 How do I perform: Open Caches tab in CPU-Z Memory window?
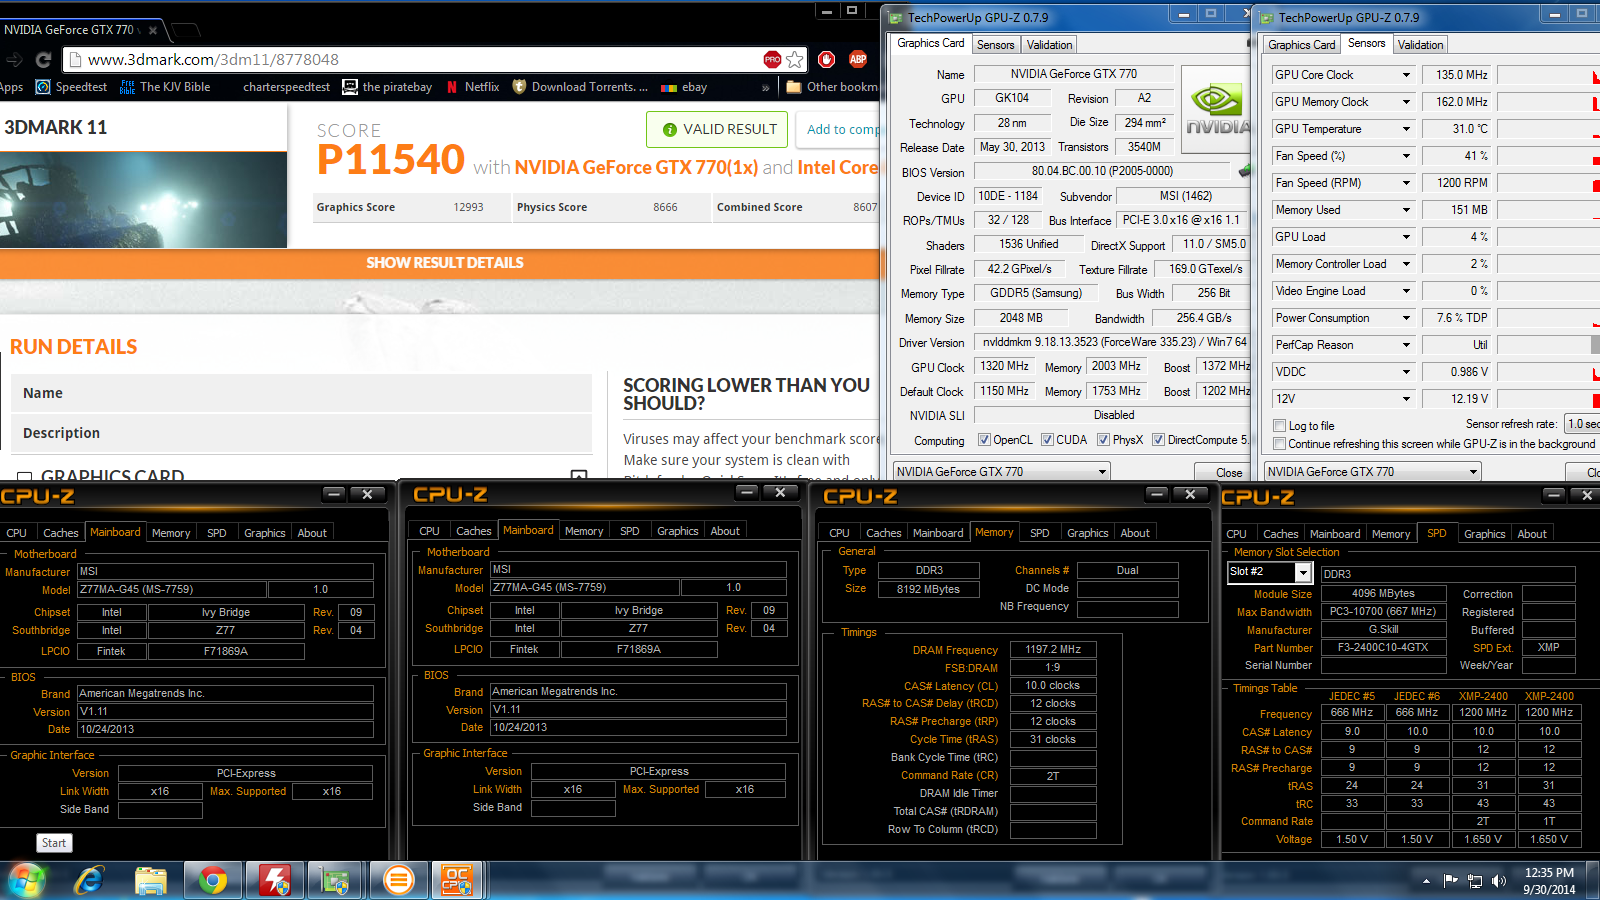click(x=883, y=533)
